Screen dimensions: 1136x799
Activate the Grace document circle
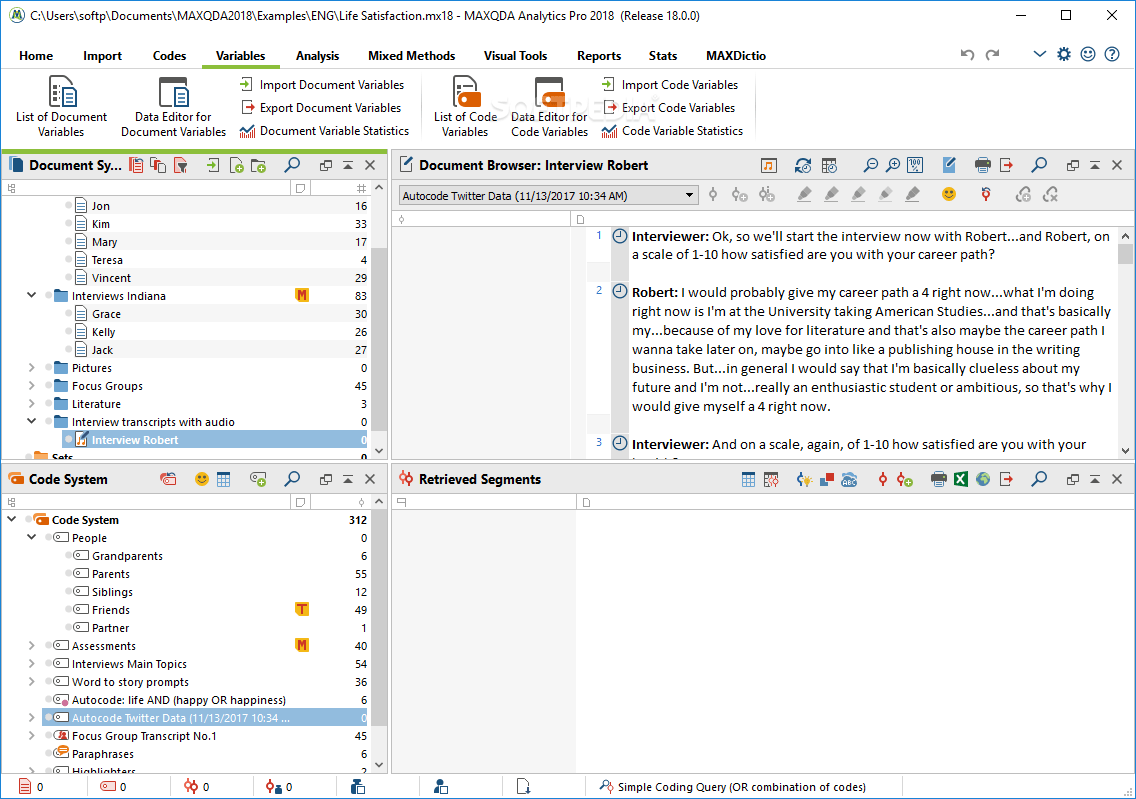(x=68, y=314)
